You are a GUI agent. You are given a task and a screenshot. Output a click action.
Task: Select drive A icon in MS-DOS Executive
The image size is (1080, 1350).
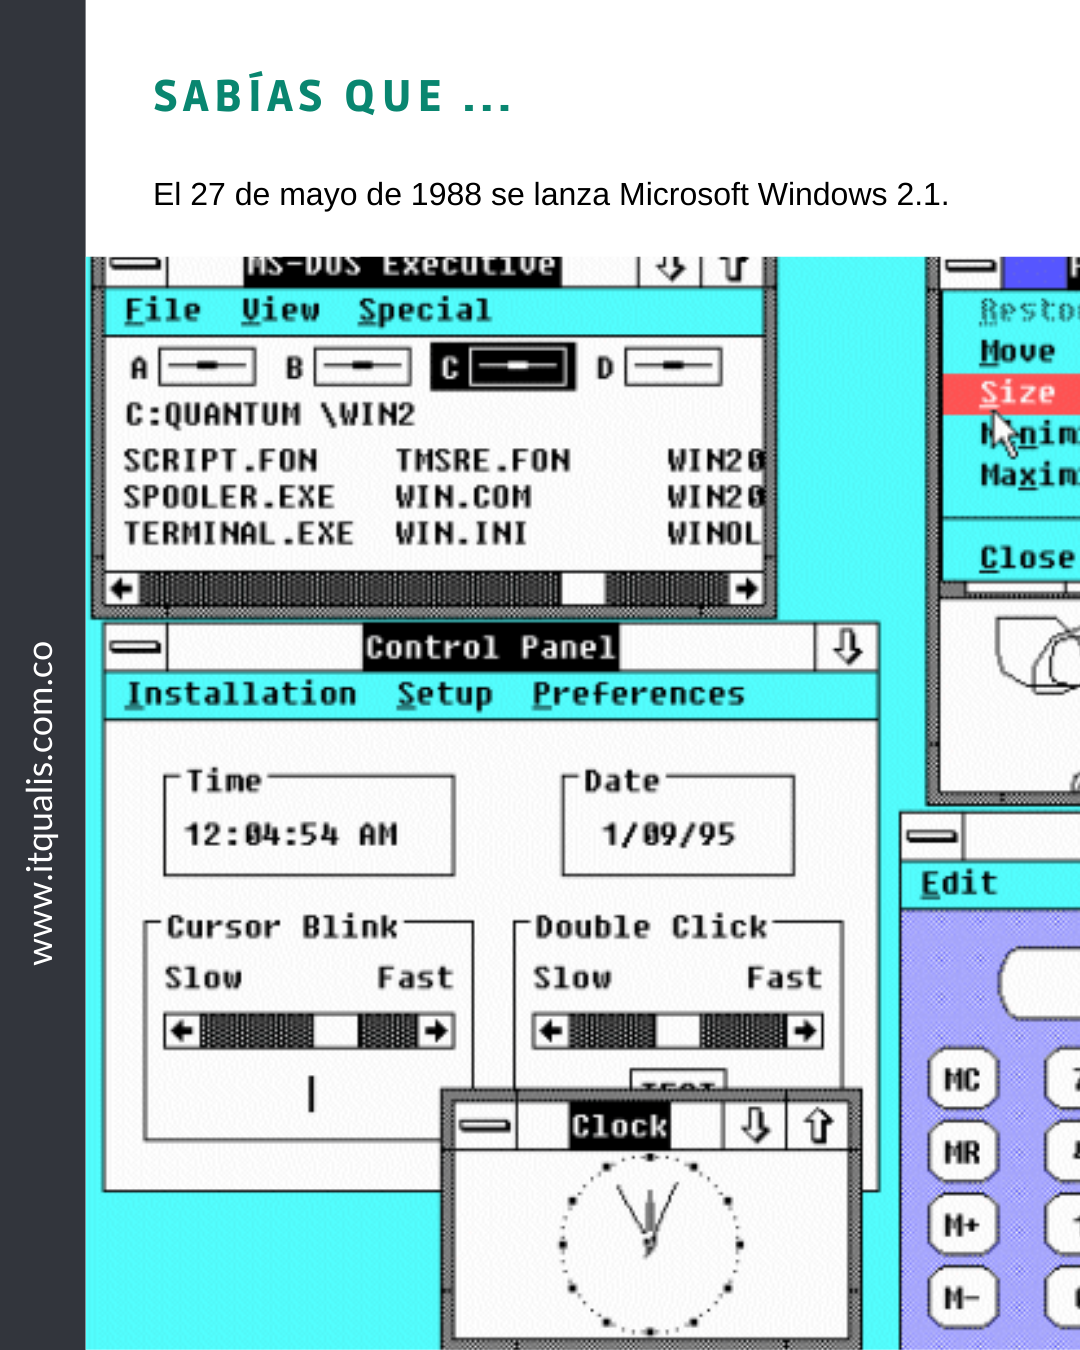(x=207, y=367)
